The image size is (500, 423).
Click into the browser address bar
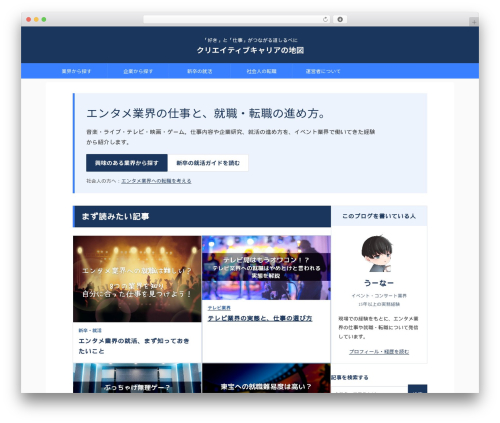(236, 19)
